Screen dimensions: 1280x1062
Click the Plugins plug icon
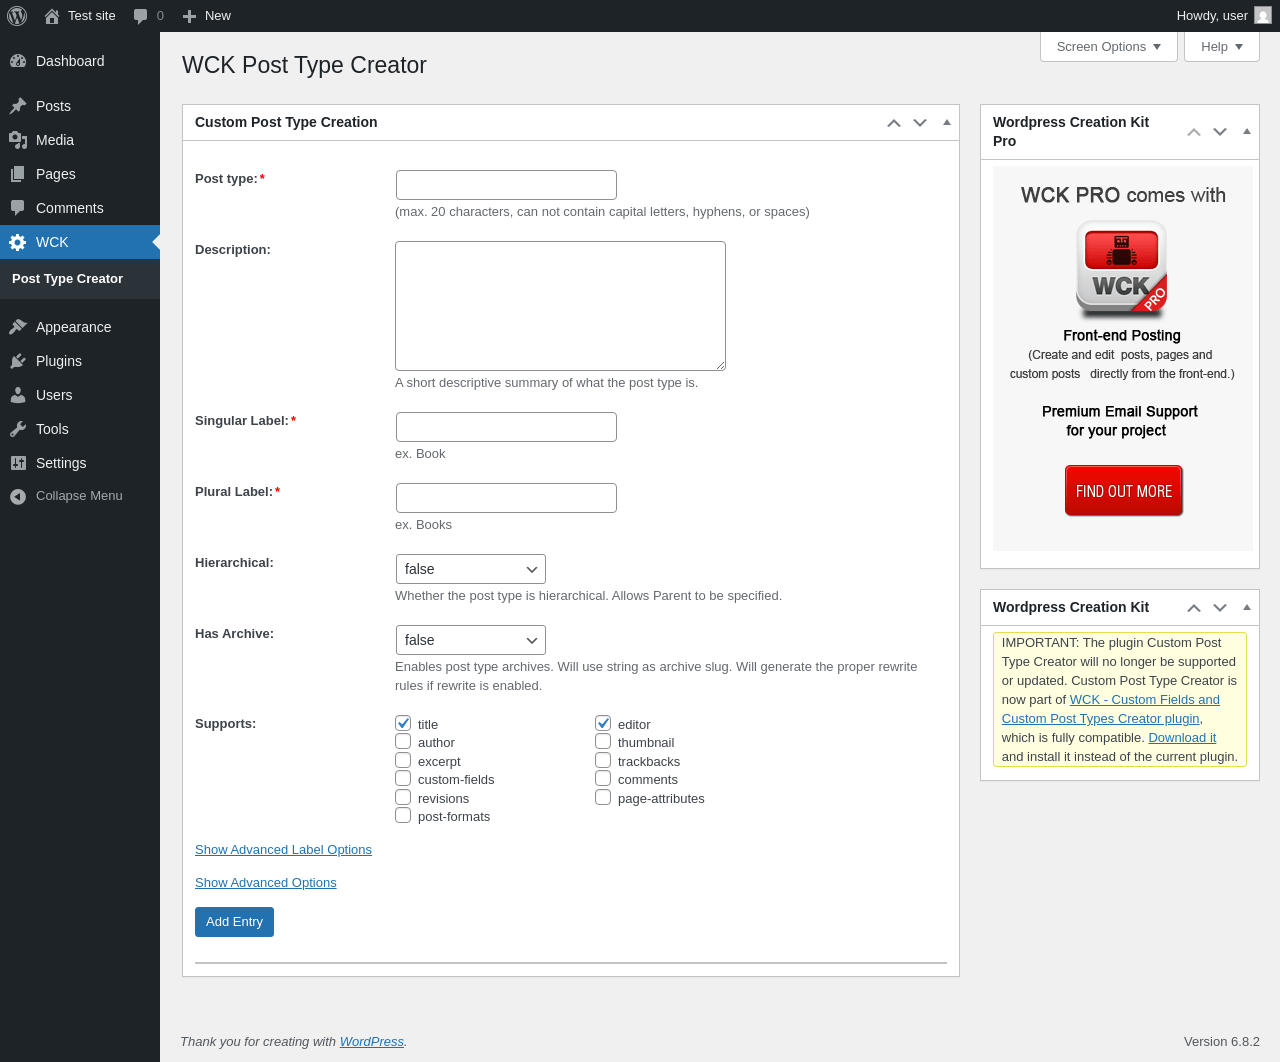pyautogui.click(x=18, y=361)
